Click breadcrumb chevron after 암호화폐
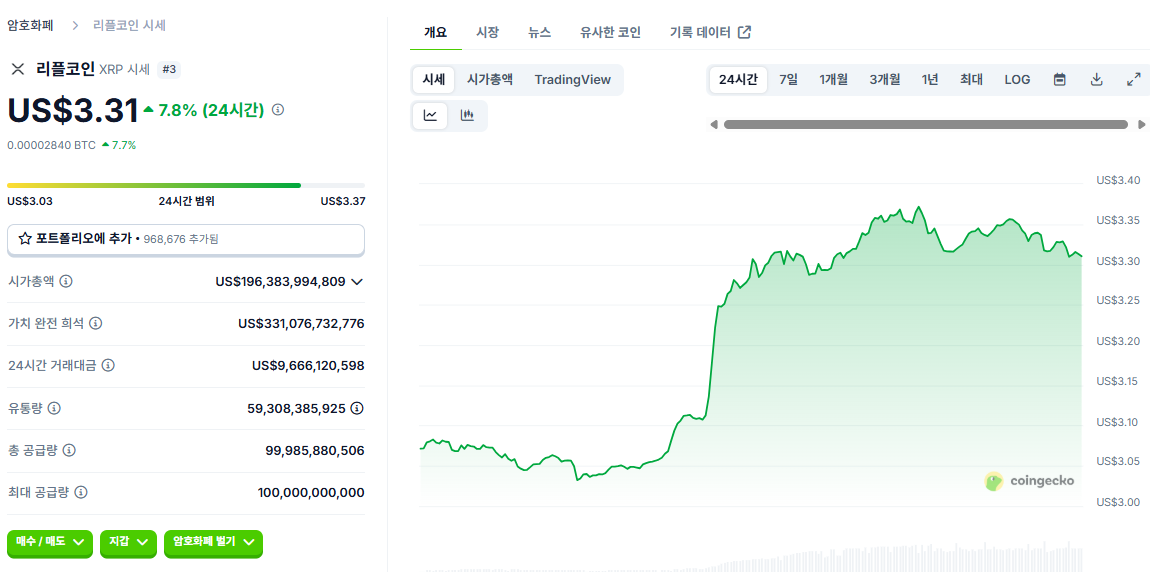The height and width of the screenshot is (572, 1160). tap(75, 25)
